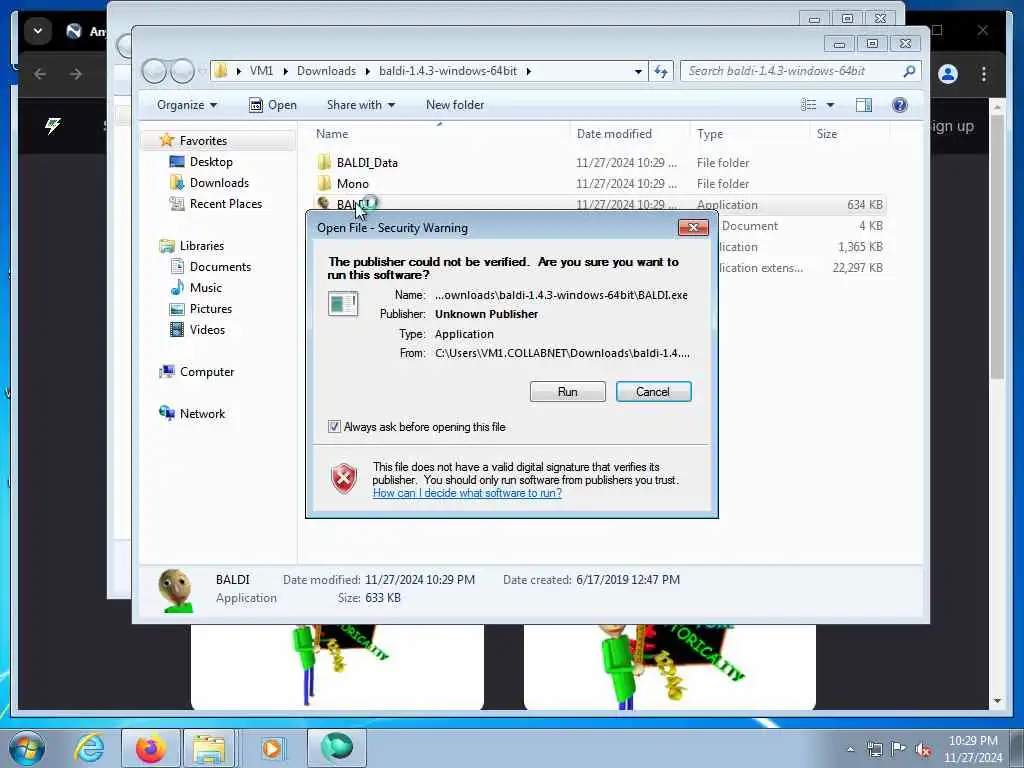
Task: Click the refresh button beside address bar
Action: coord(661,71)
